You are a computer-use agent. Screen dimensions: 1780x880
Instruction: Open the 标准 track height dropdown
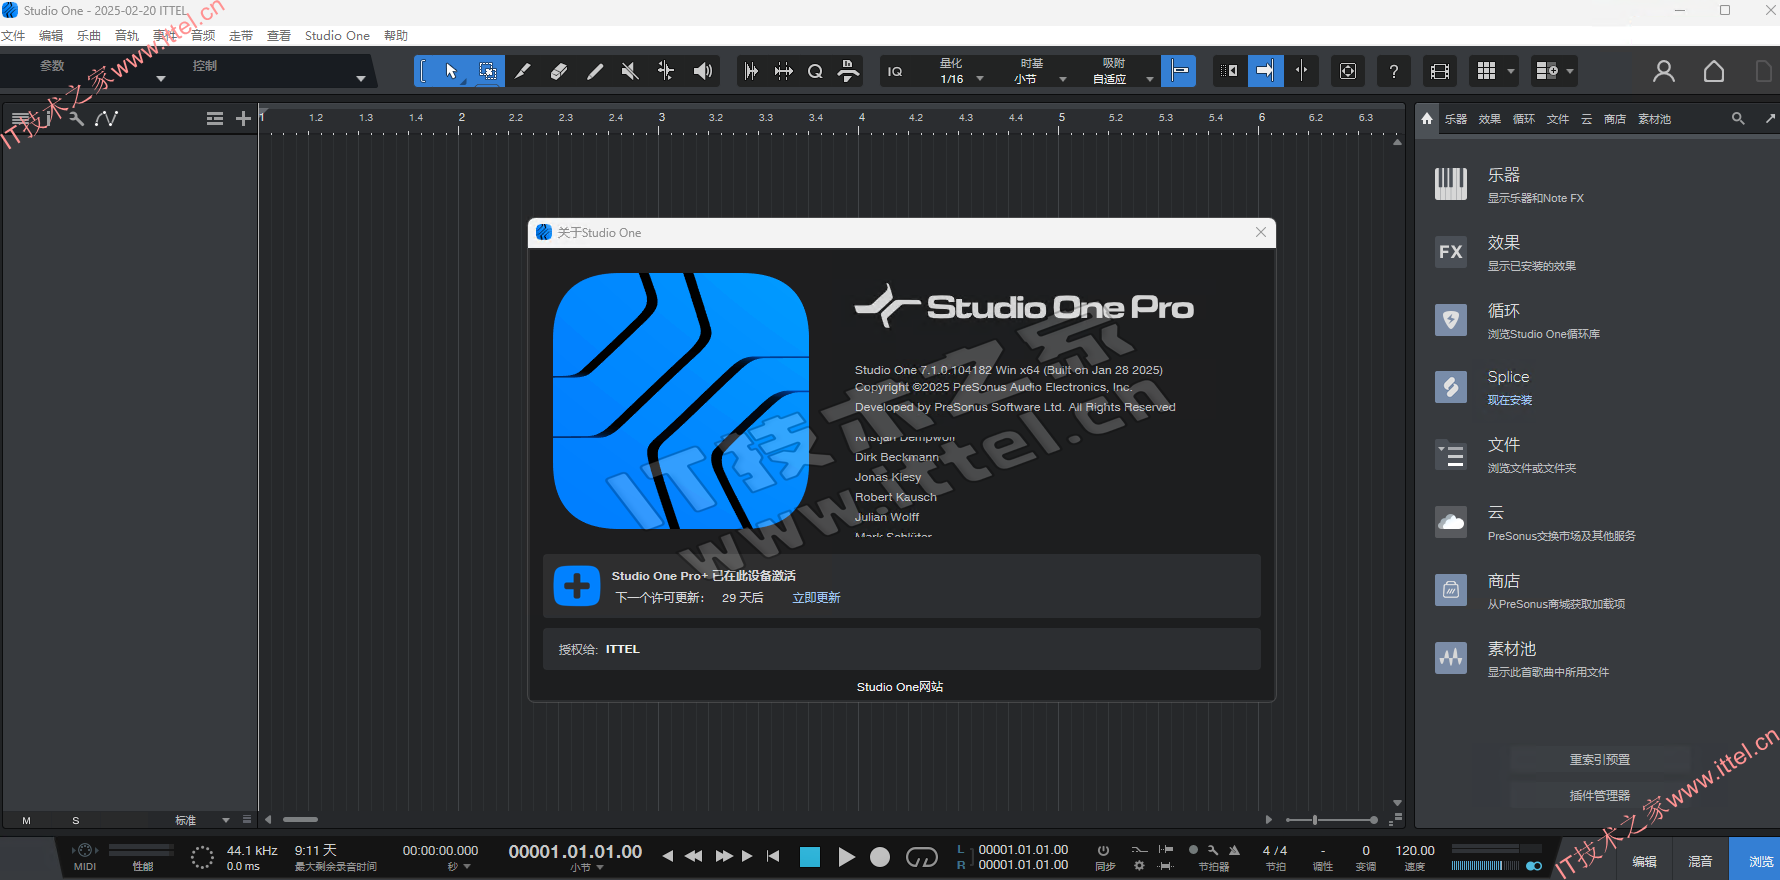point(203,820)
